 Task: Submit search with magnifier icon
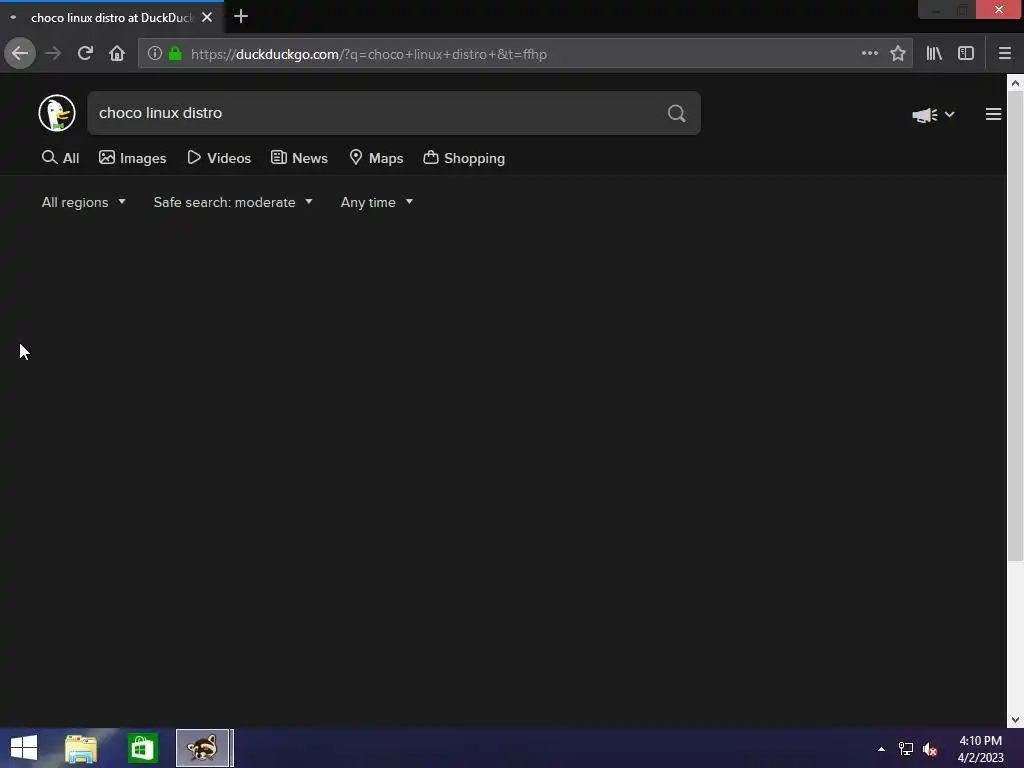[x=677, y=114]
